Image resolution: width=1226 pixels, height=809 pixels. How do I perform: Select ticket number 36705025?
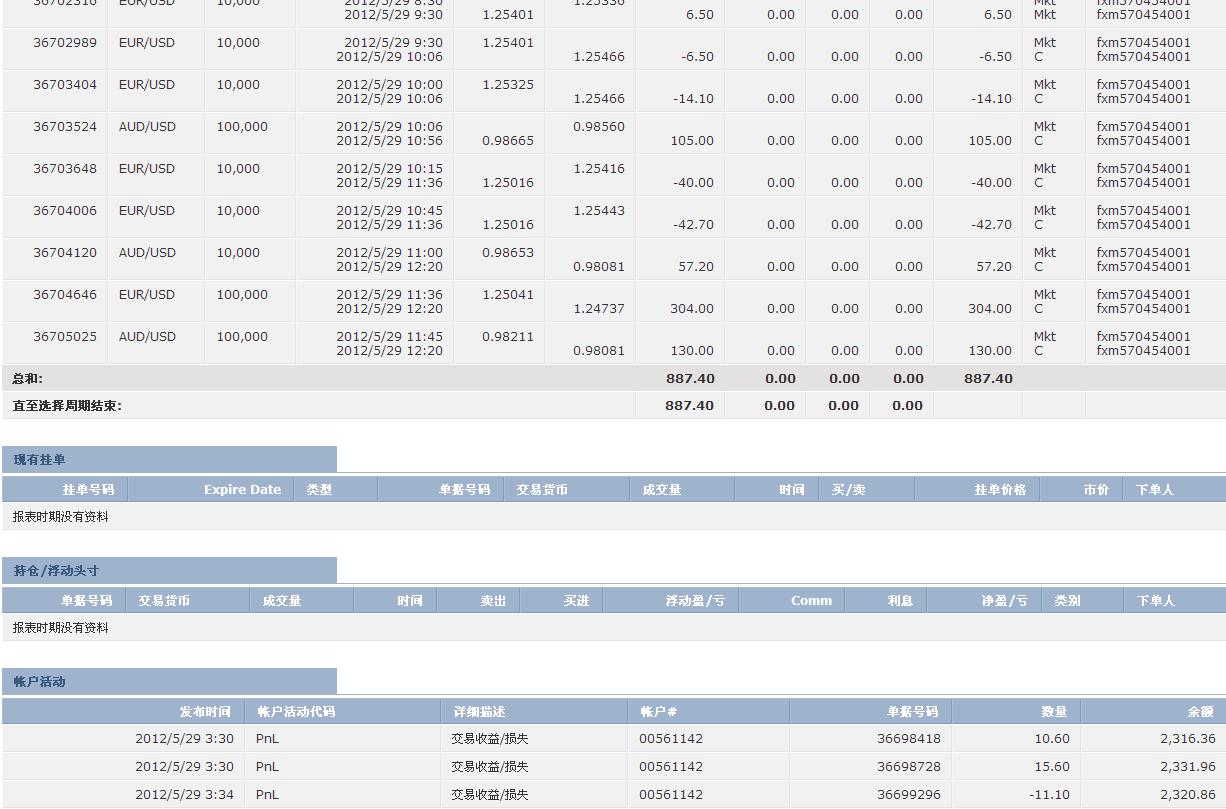(x=65, y=337)
